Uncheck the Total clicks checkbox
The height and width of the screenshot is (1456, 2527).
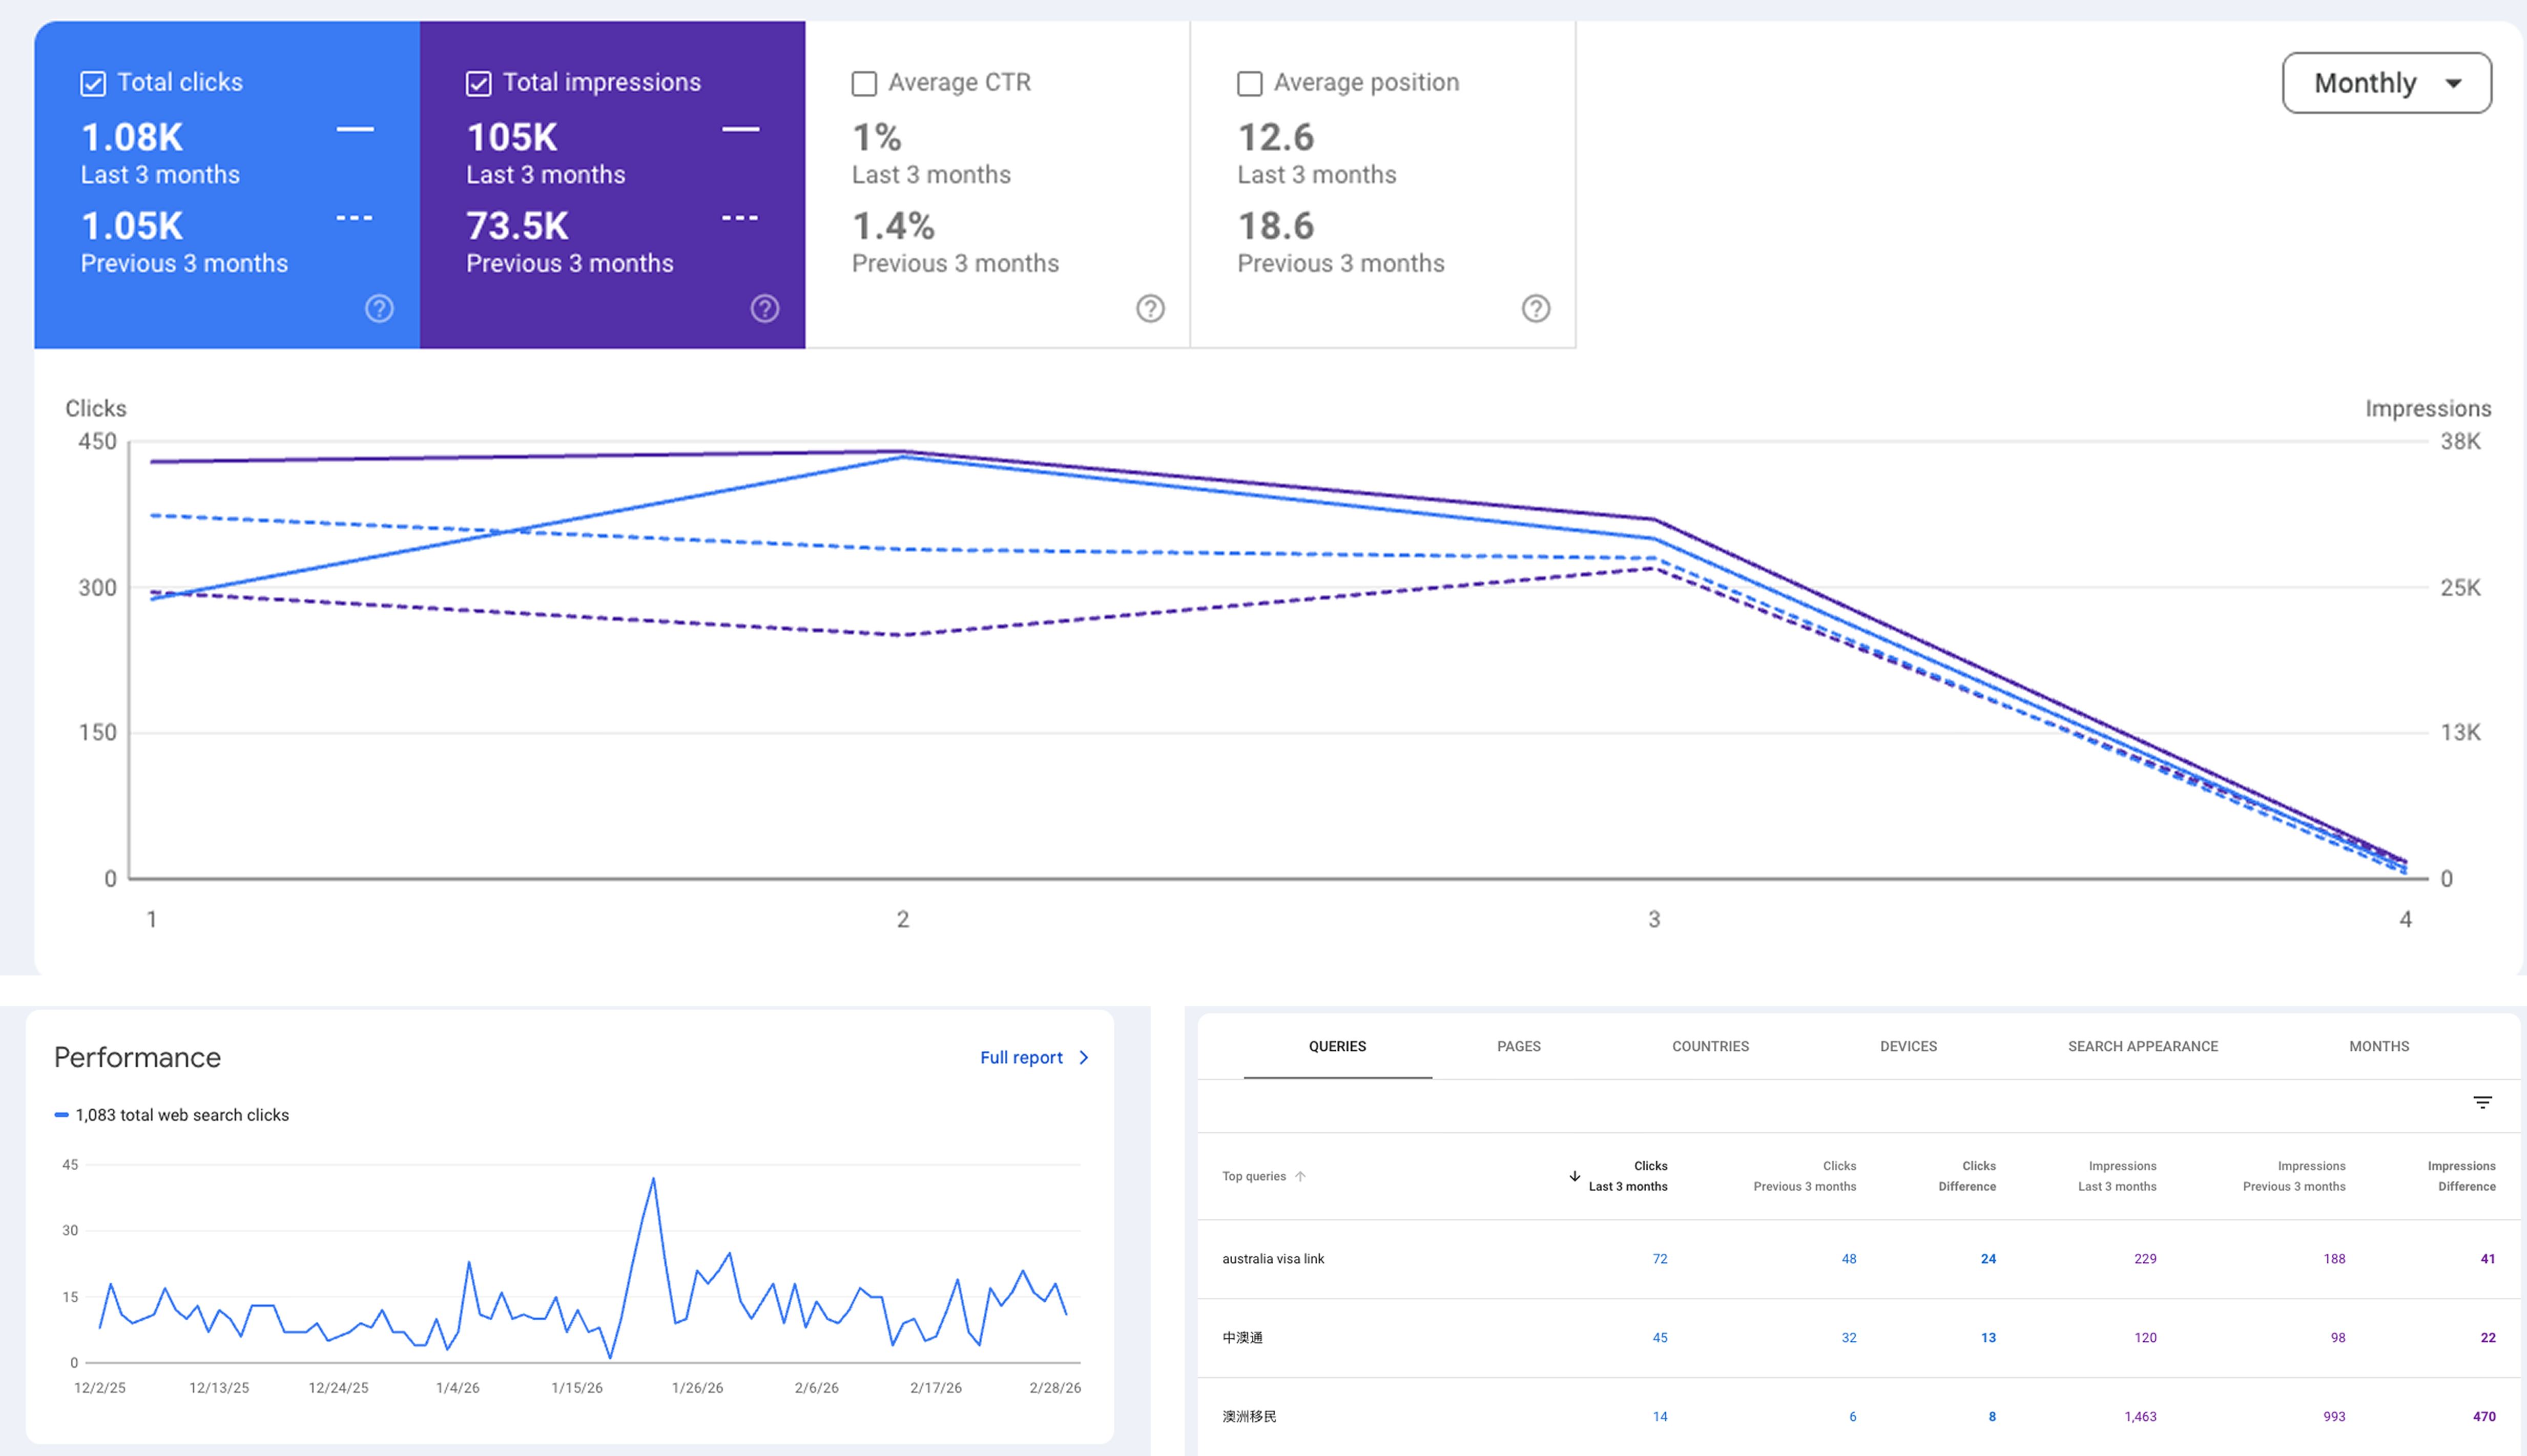tap(93, 83)
